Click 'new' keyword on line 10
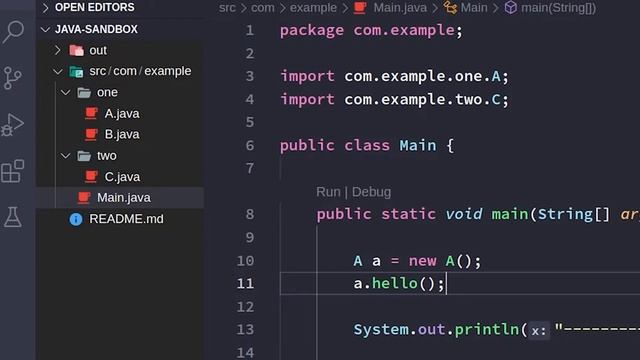This screenshot has height=360, width=640. [422, 261]
